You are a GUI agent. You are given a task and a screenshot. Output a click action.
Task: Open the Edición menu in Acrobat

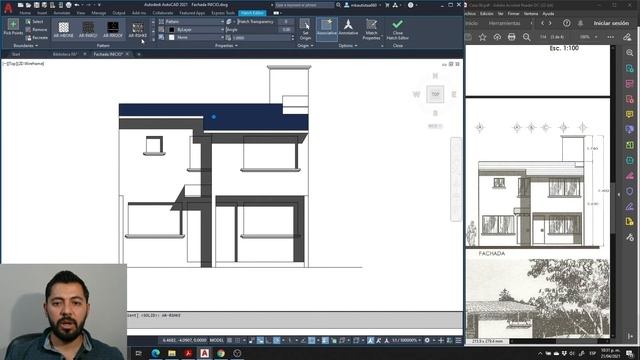(487, 13)
